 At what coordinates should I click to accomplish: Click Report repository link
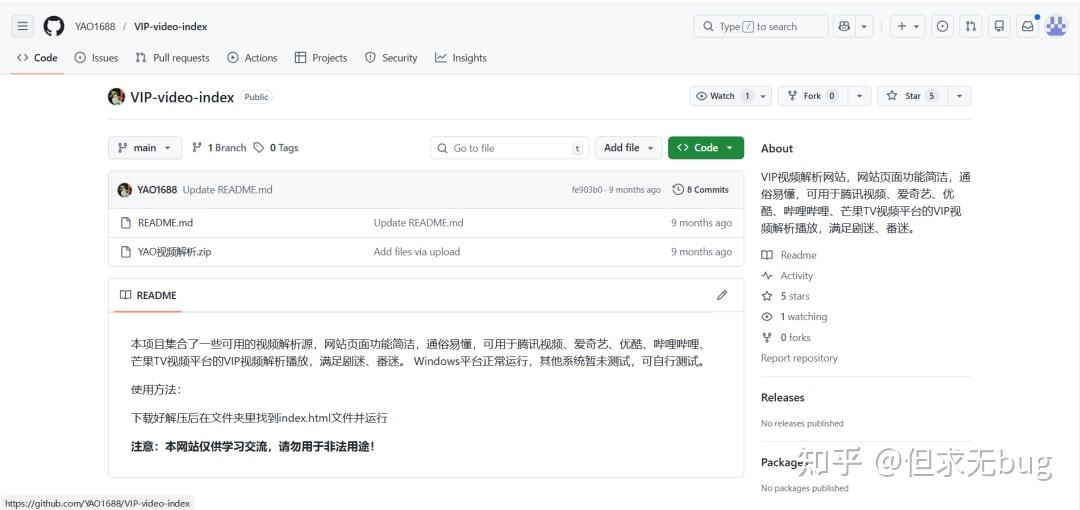799,358
